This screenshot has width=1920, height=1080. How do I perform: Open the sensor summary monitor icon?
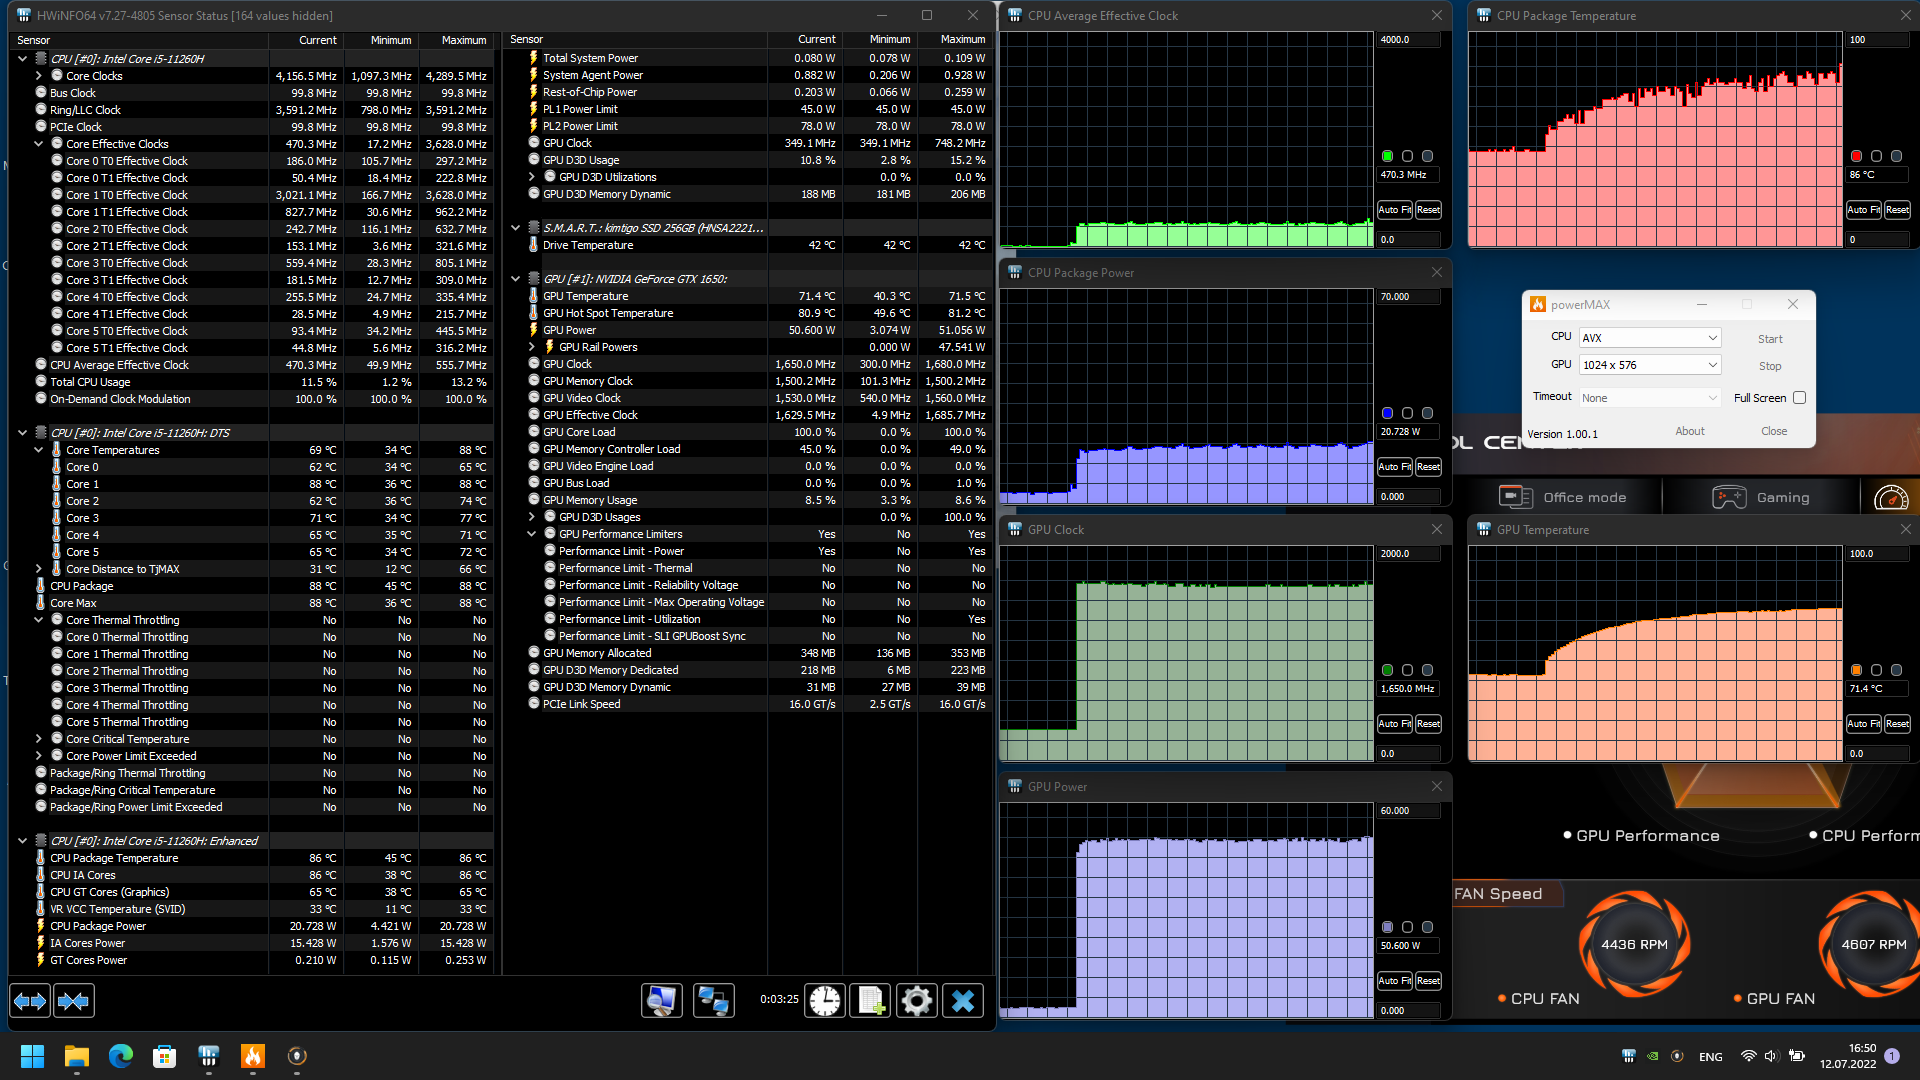(662, 1000)
